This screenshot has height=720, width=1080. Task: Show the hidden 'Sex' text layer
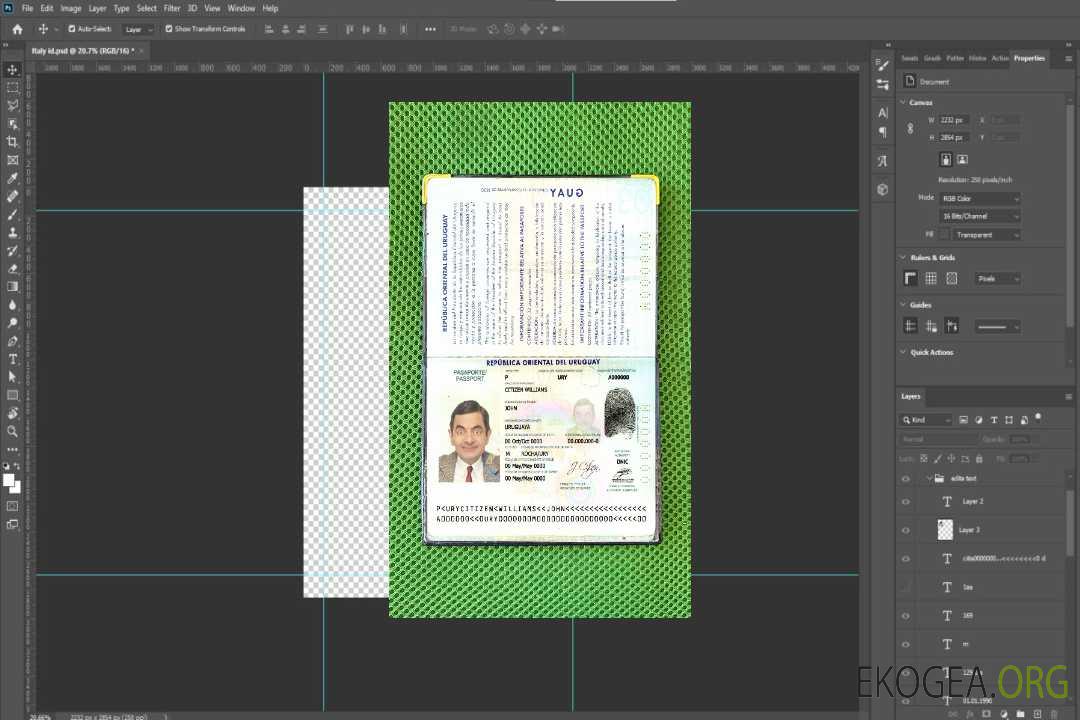click(x=906, y=587)
